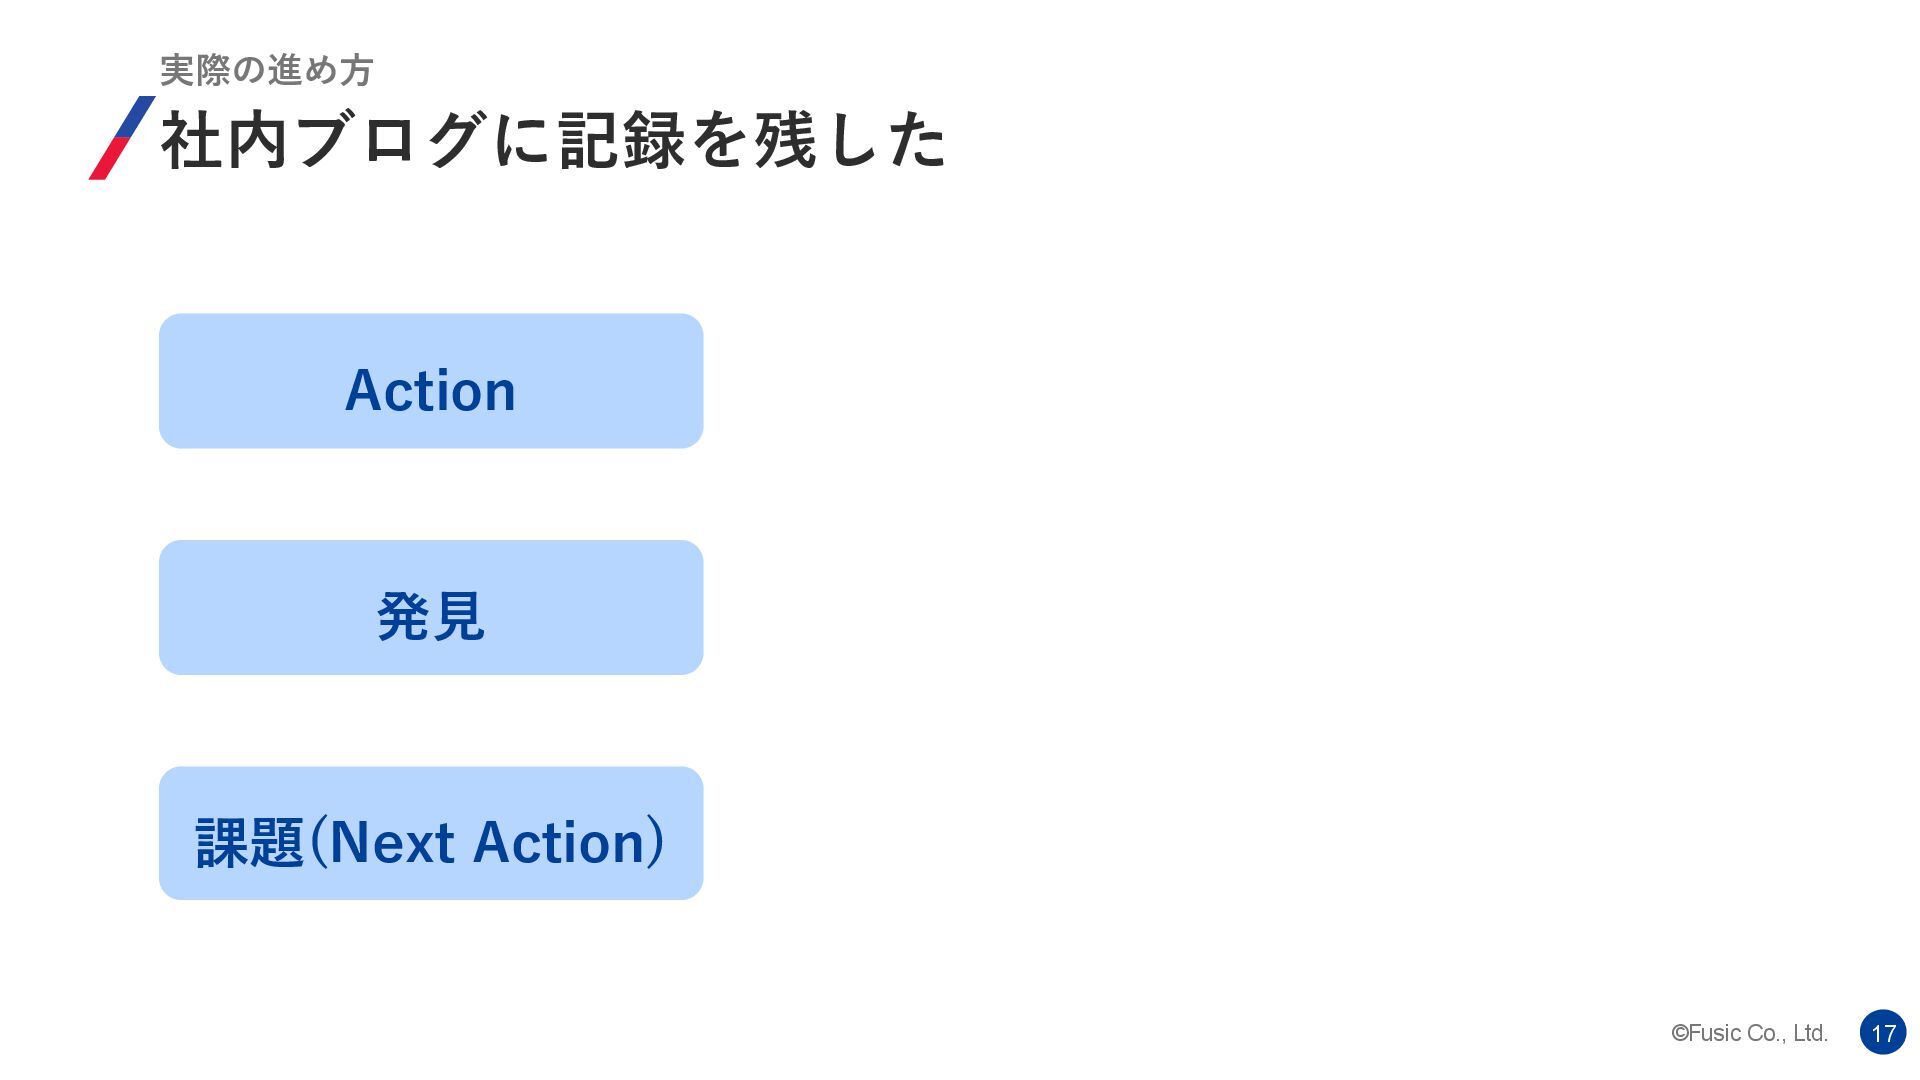Click Ltd. in the footer copyright
This screenshot has height=1080, width=1920.
(1810, 1033)
